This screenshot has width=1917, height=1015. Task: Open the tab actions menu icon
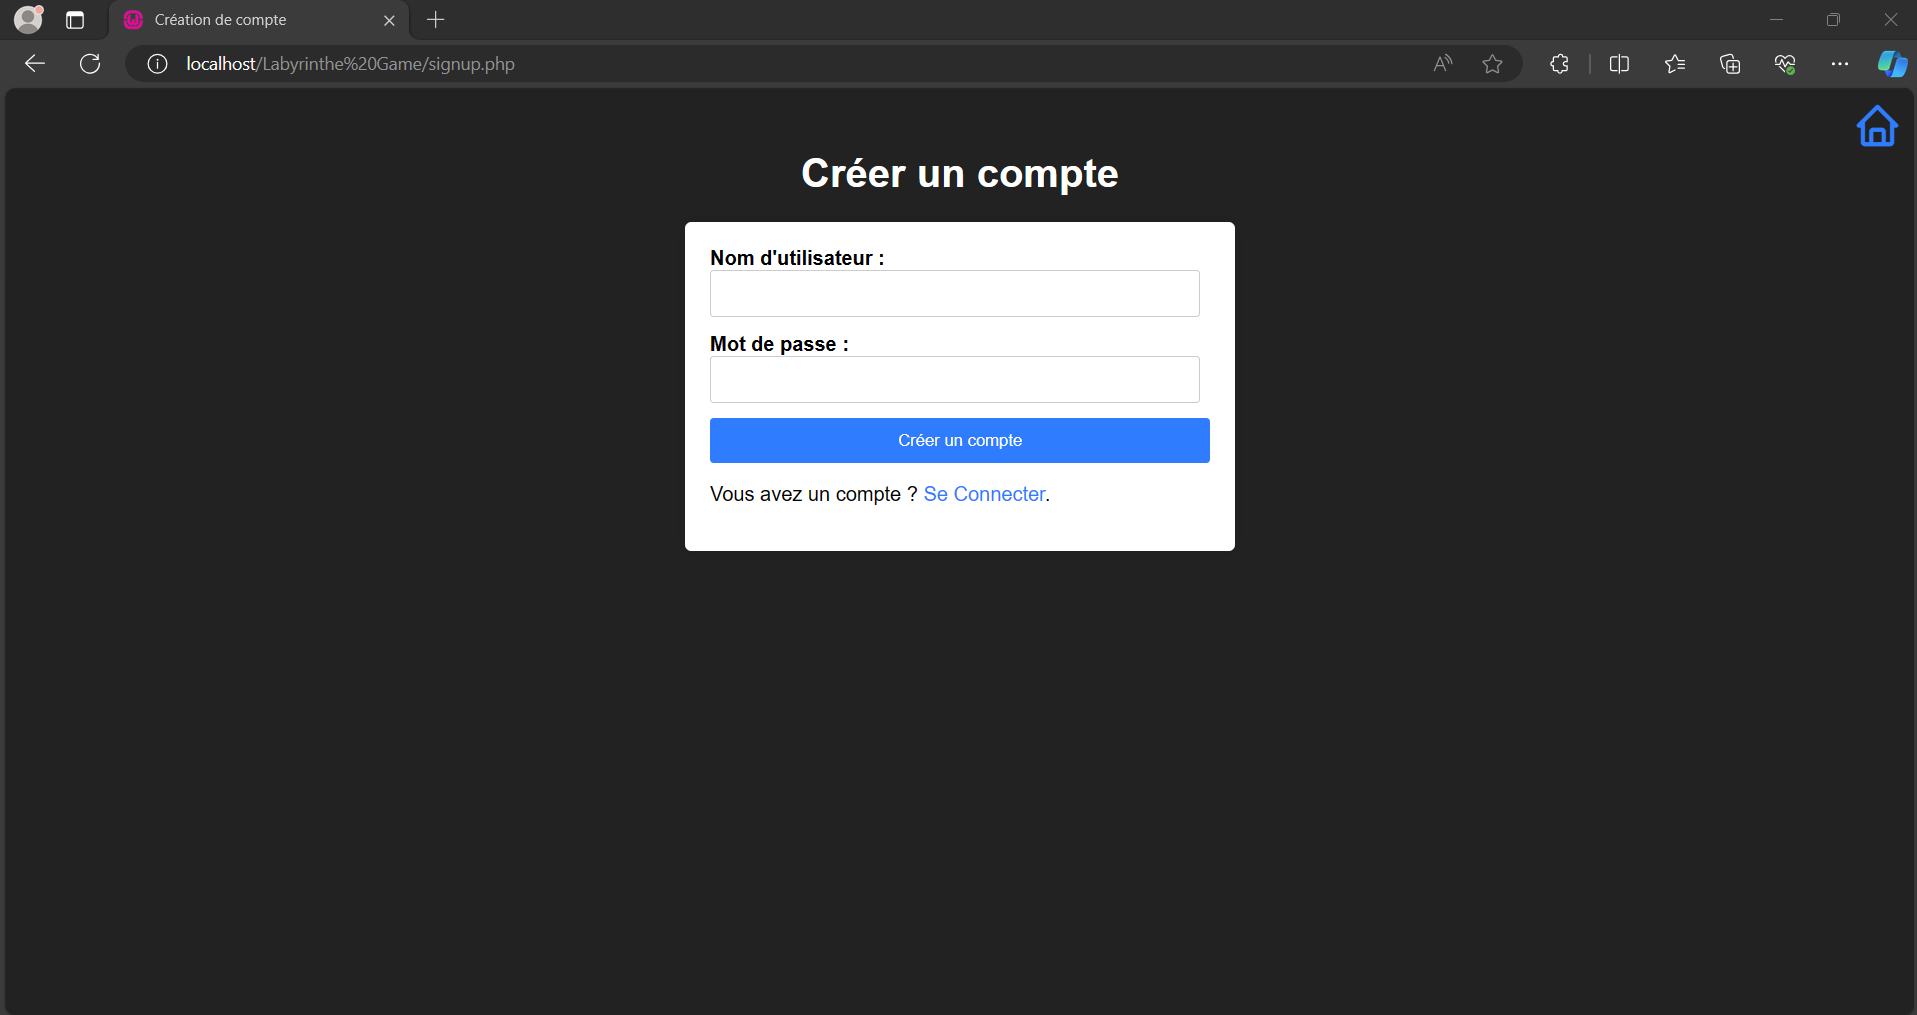click(x=75, y=20)
